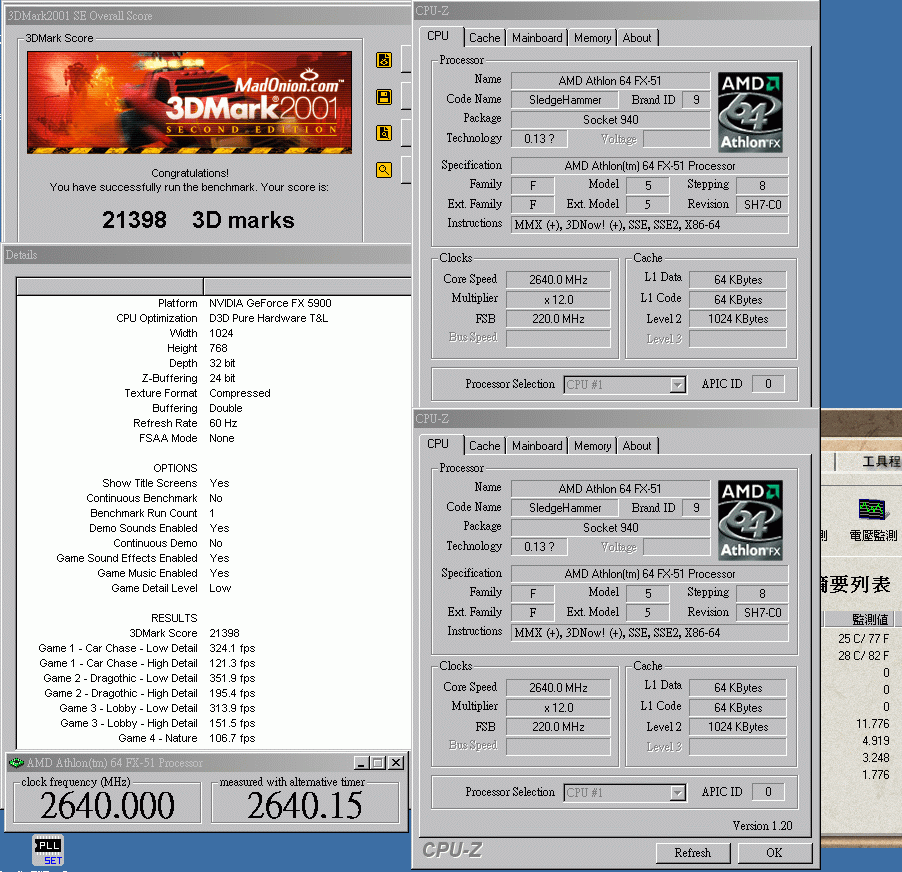Click the "60 Hz" refresh rate value
Image resolution: width=902 pixels, height=872 pixels.
223,423
